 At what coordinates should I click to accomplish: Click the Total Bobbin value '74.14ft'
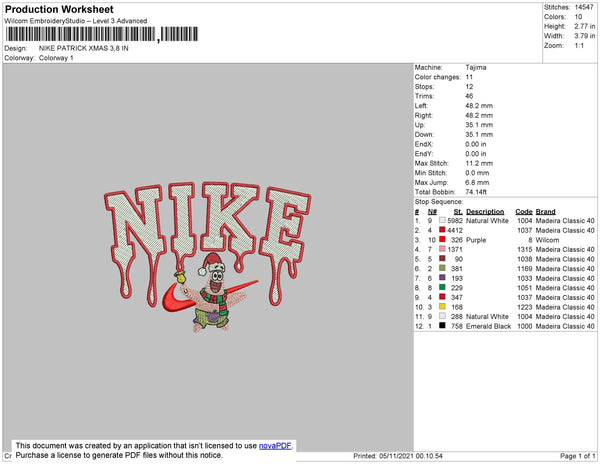476,192
